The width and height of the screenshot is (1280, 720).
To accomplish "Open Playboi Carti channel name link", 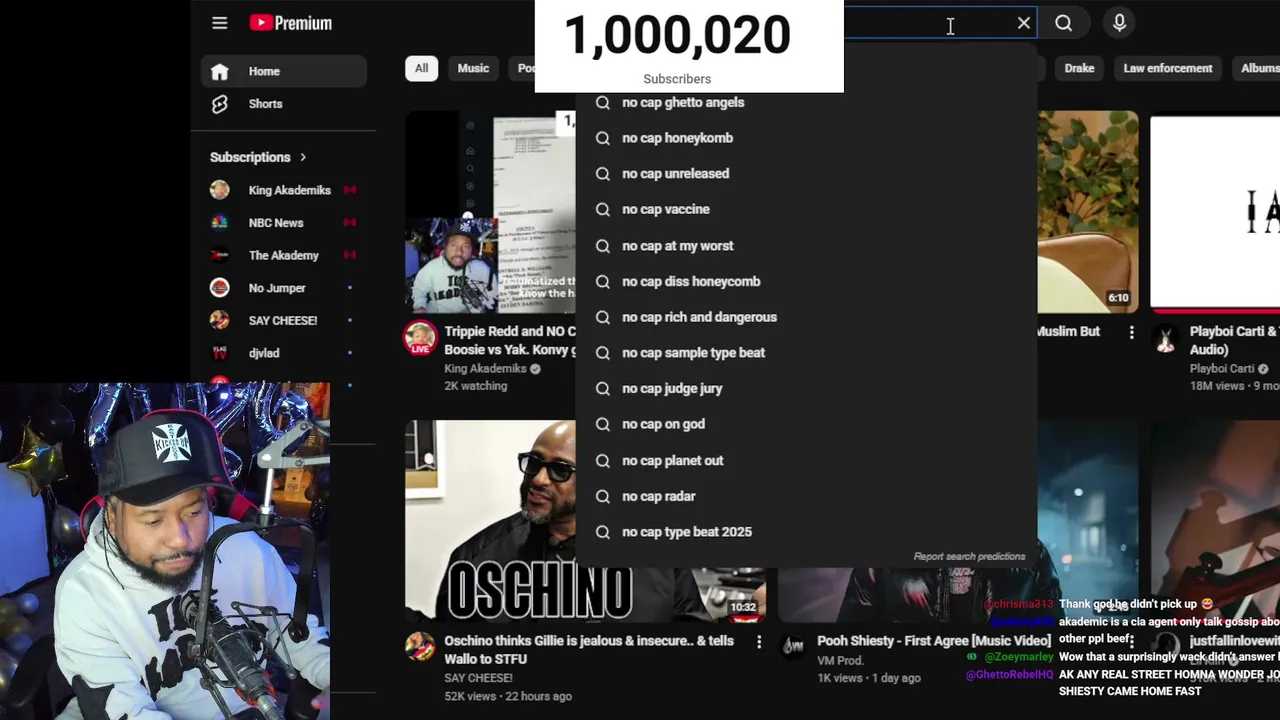I will [1221, 369].
